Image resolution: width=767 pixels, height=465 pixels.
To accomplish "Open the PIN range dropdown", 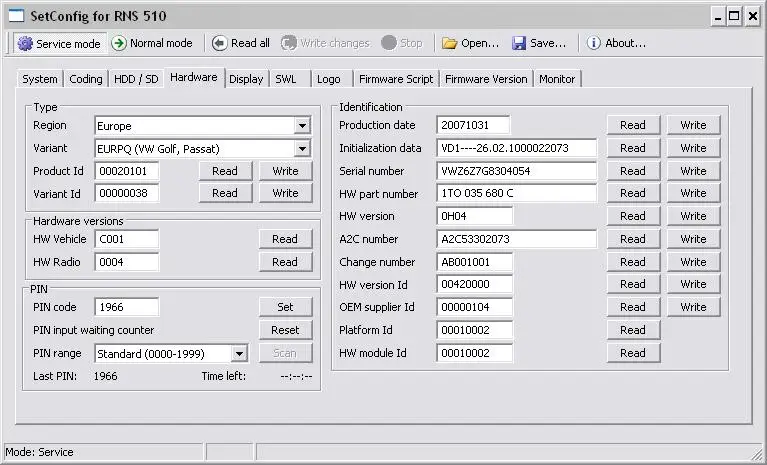I will pyautogui.click(x=239, y=354).
